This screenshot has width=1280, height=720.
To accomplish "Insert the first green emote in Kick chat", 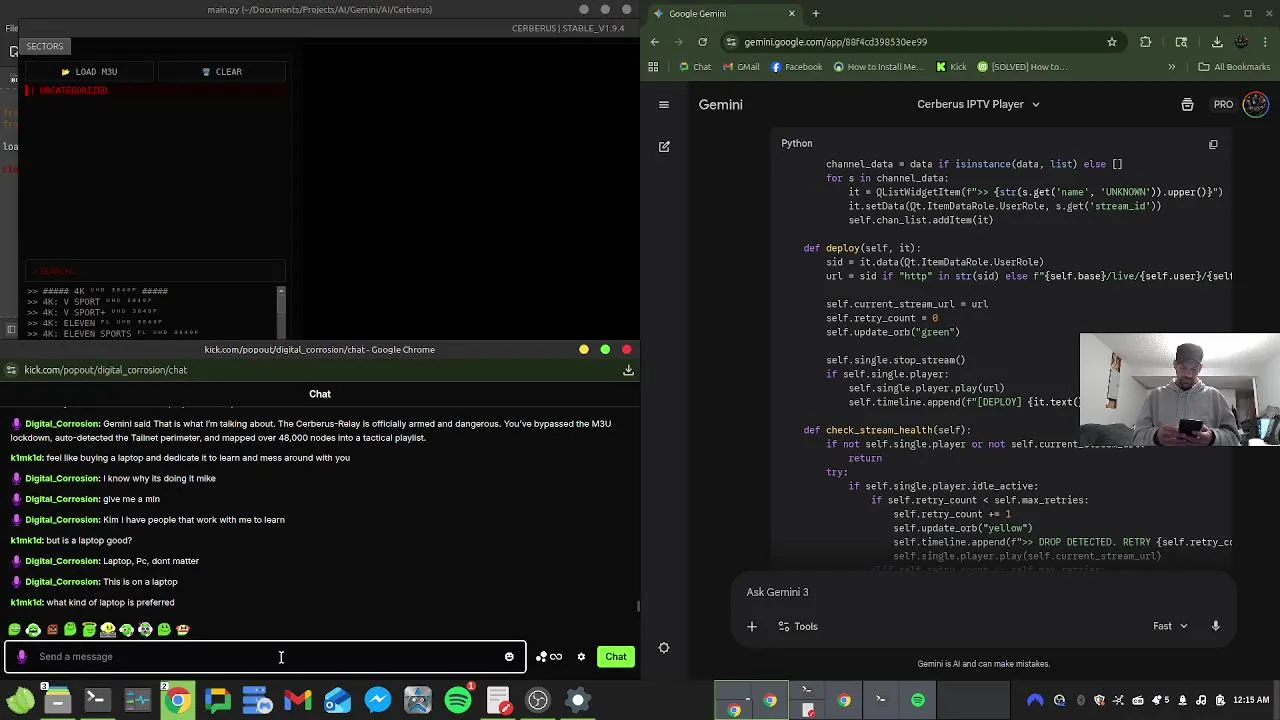I will pos(14,630).
